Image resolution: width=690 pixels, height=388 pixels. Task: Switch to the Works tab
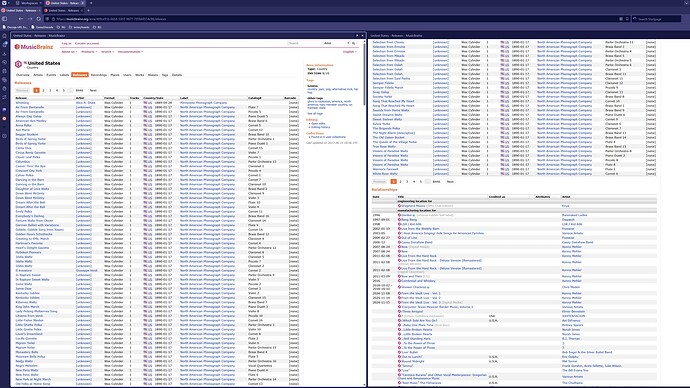(x=139, y=75)
